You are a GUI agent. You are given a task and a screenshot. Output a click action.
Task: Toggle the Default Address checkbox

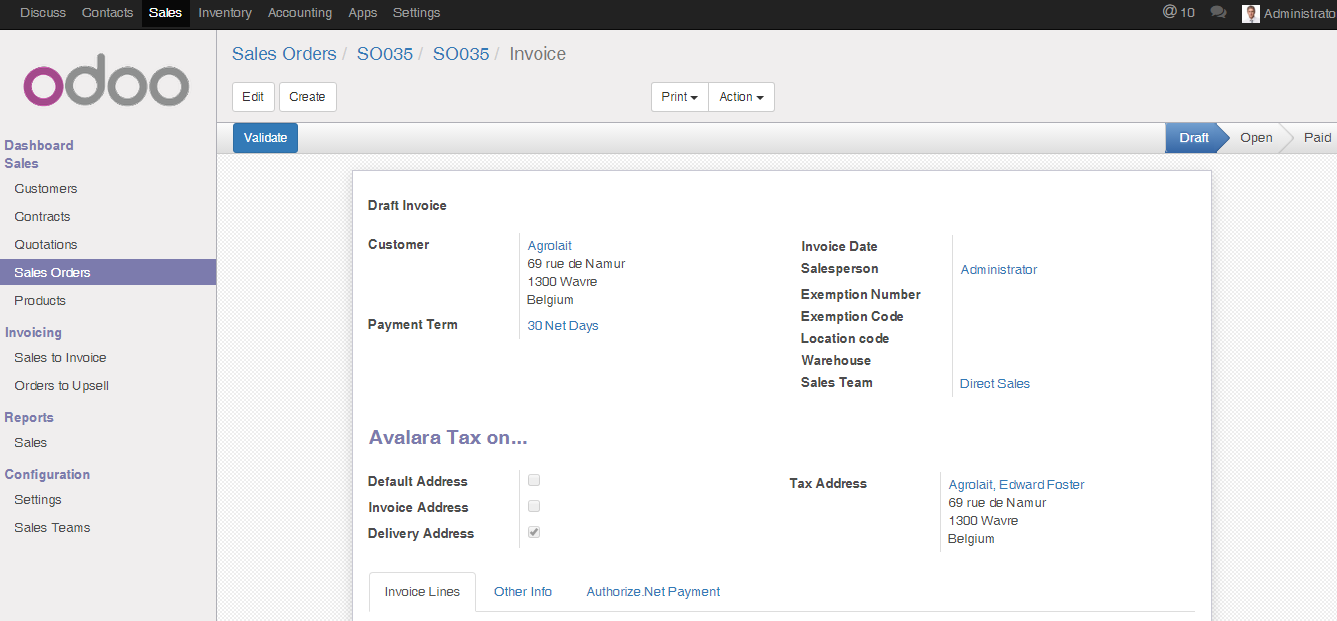click(534, 480)
